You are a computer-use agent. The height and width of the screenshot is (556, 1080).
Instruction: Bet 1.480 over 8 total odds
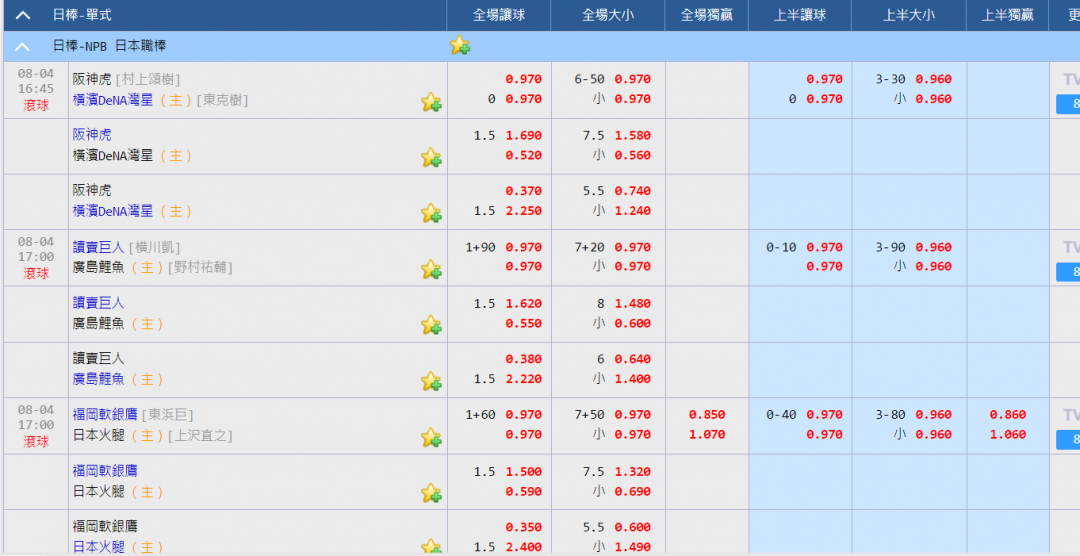[633, 304]
